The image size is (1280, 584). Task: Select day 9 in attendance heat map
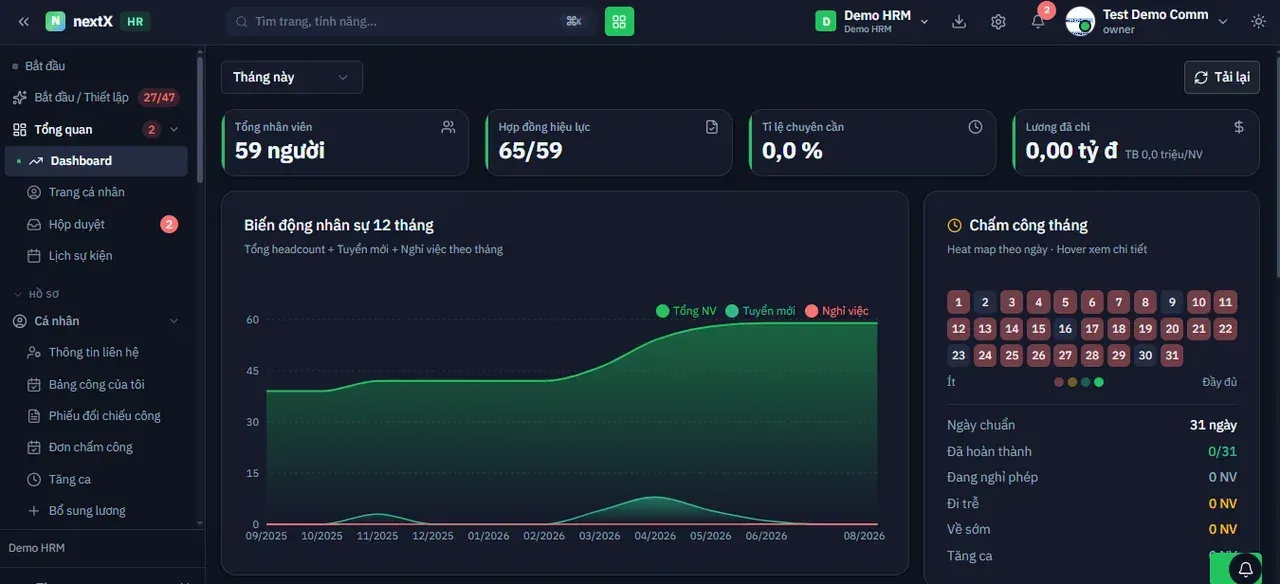coord(1172,302)
